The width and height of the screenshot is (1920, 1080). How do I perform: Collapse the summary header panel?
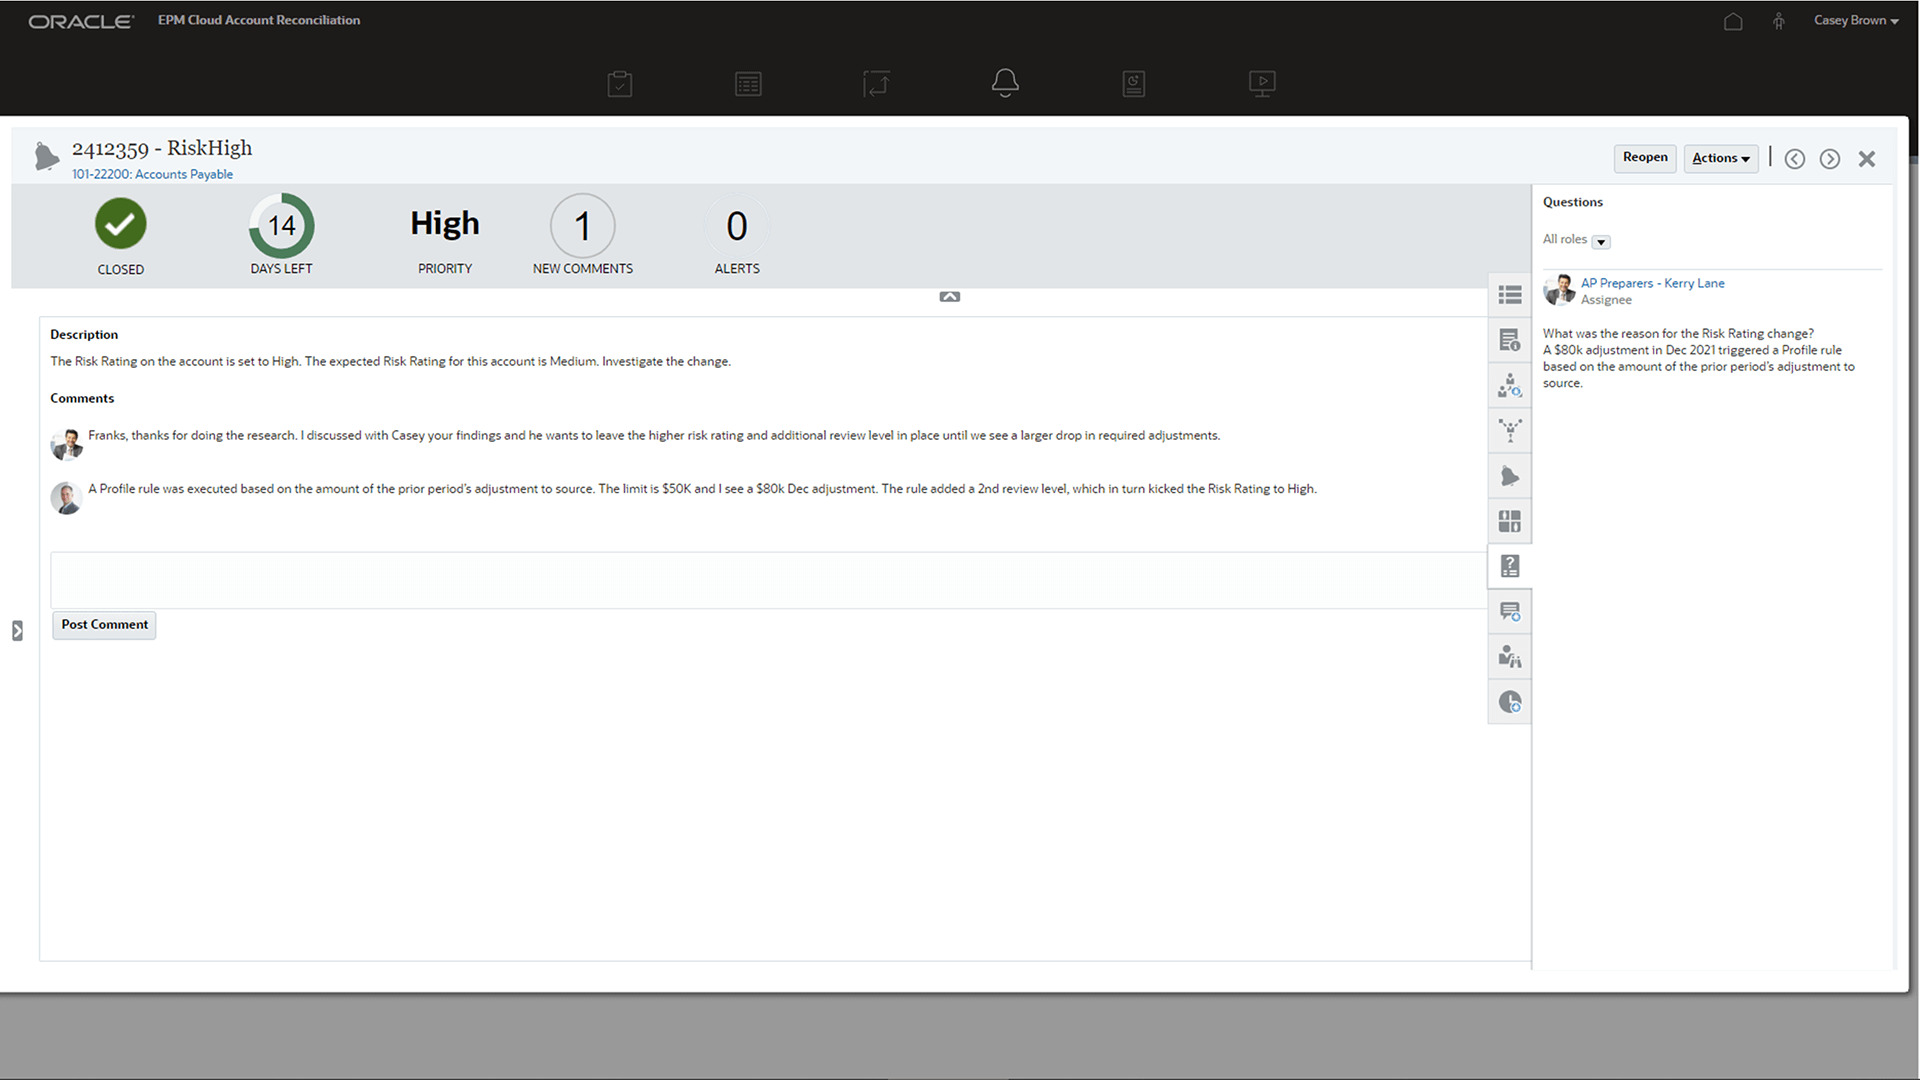[949, 297]
